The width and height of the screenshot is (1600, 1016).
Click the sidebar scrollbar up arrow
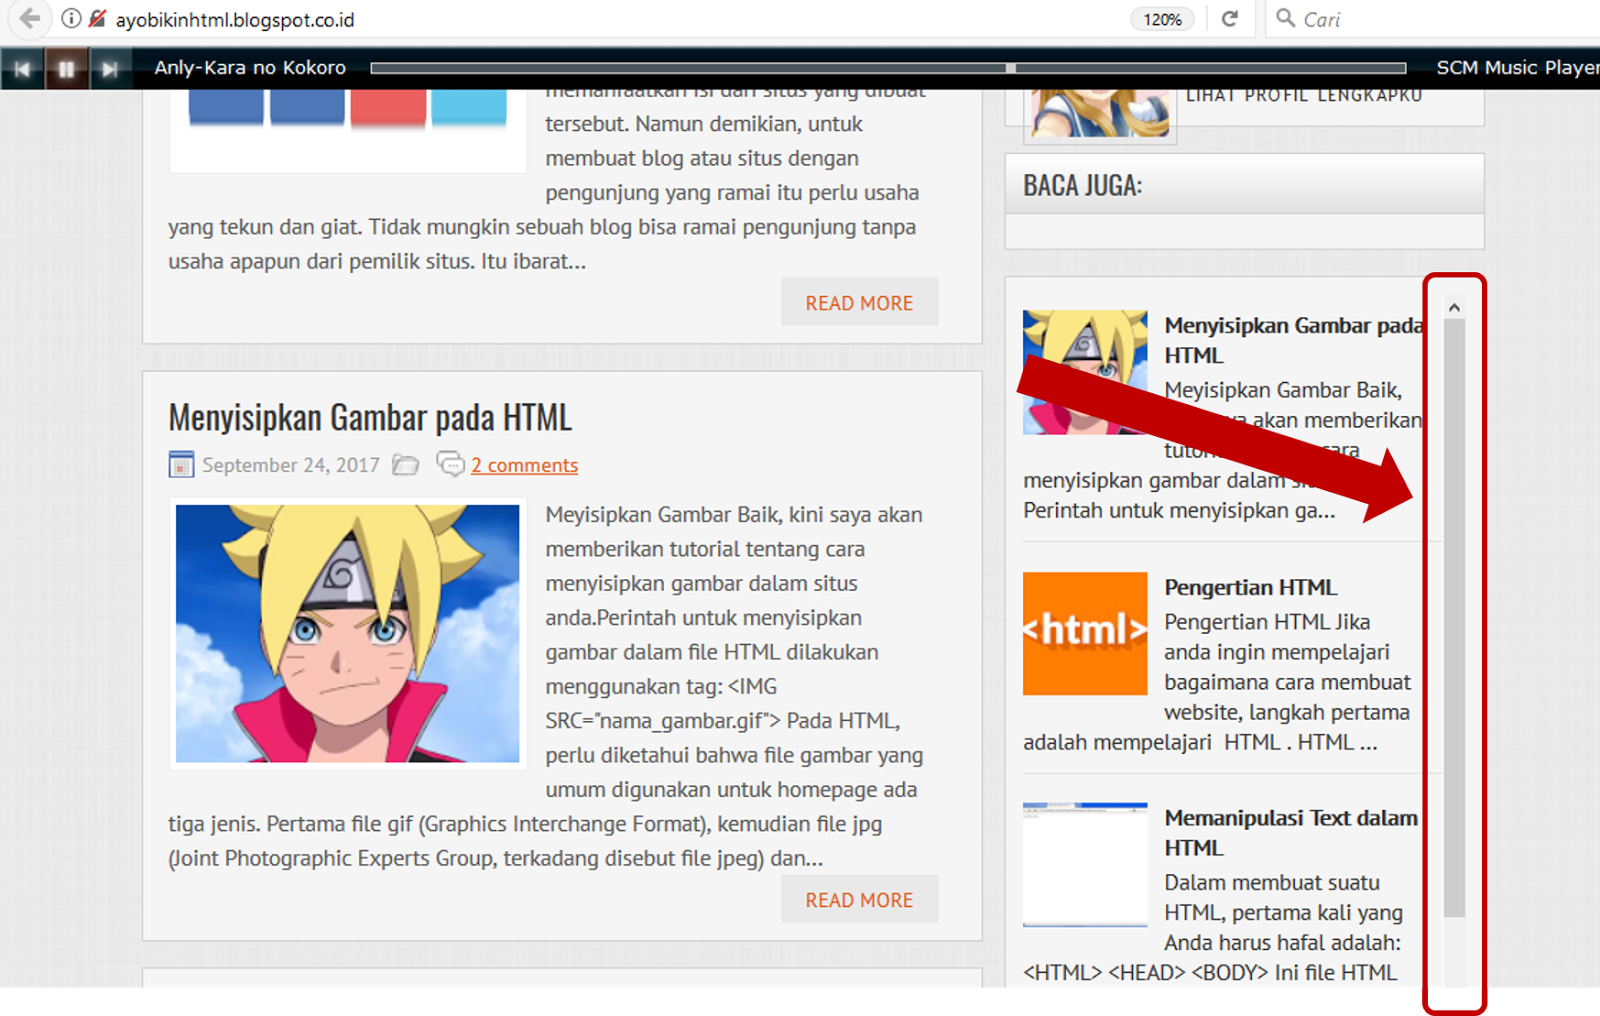(1454, 308)
